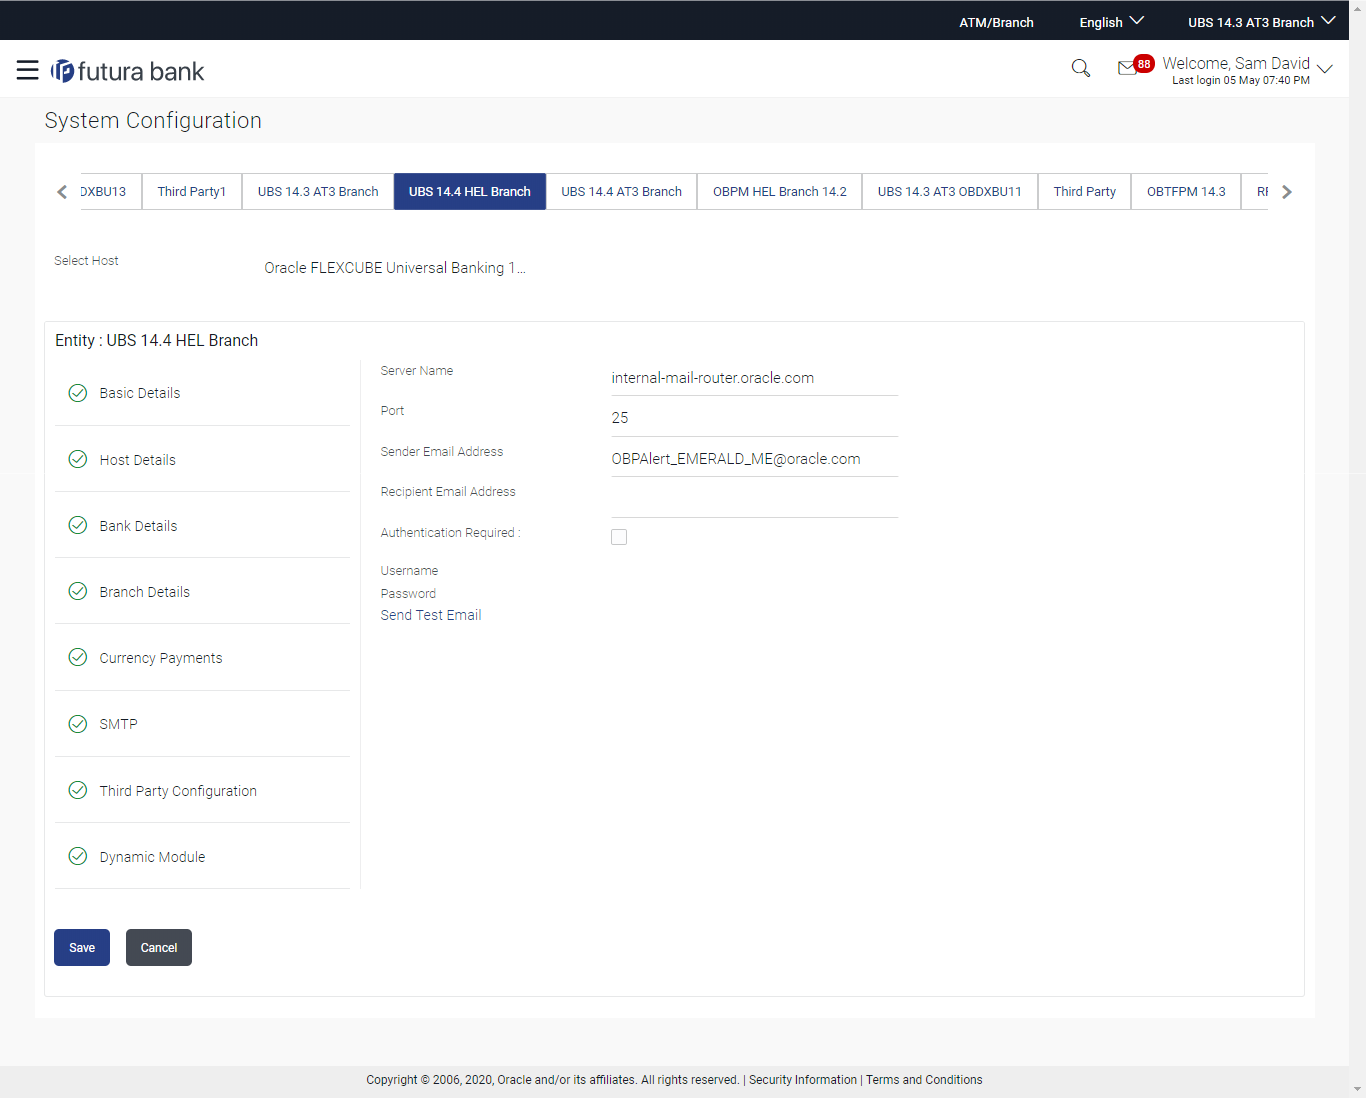Switch to the OBTFPM 14.3 tab
Screen dimensions: 1366x1098
coord(1186,191)
